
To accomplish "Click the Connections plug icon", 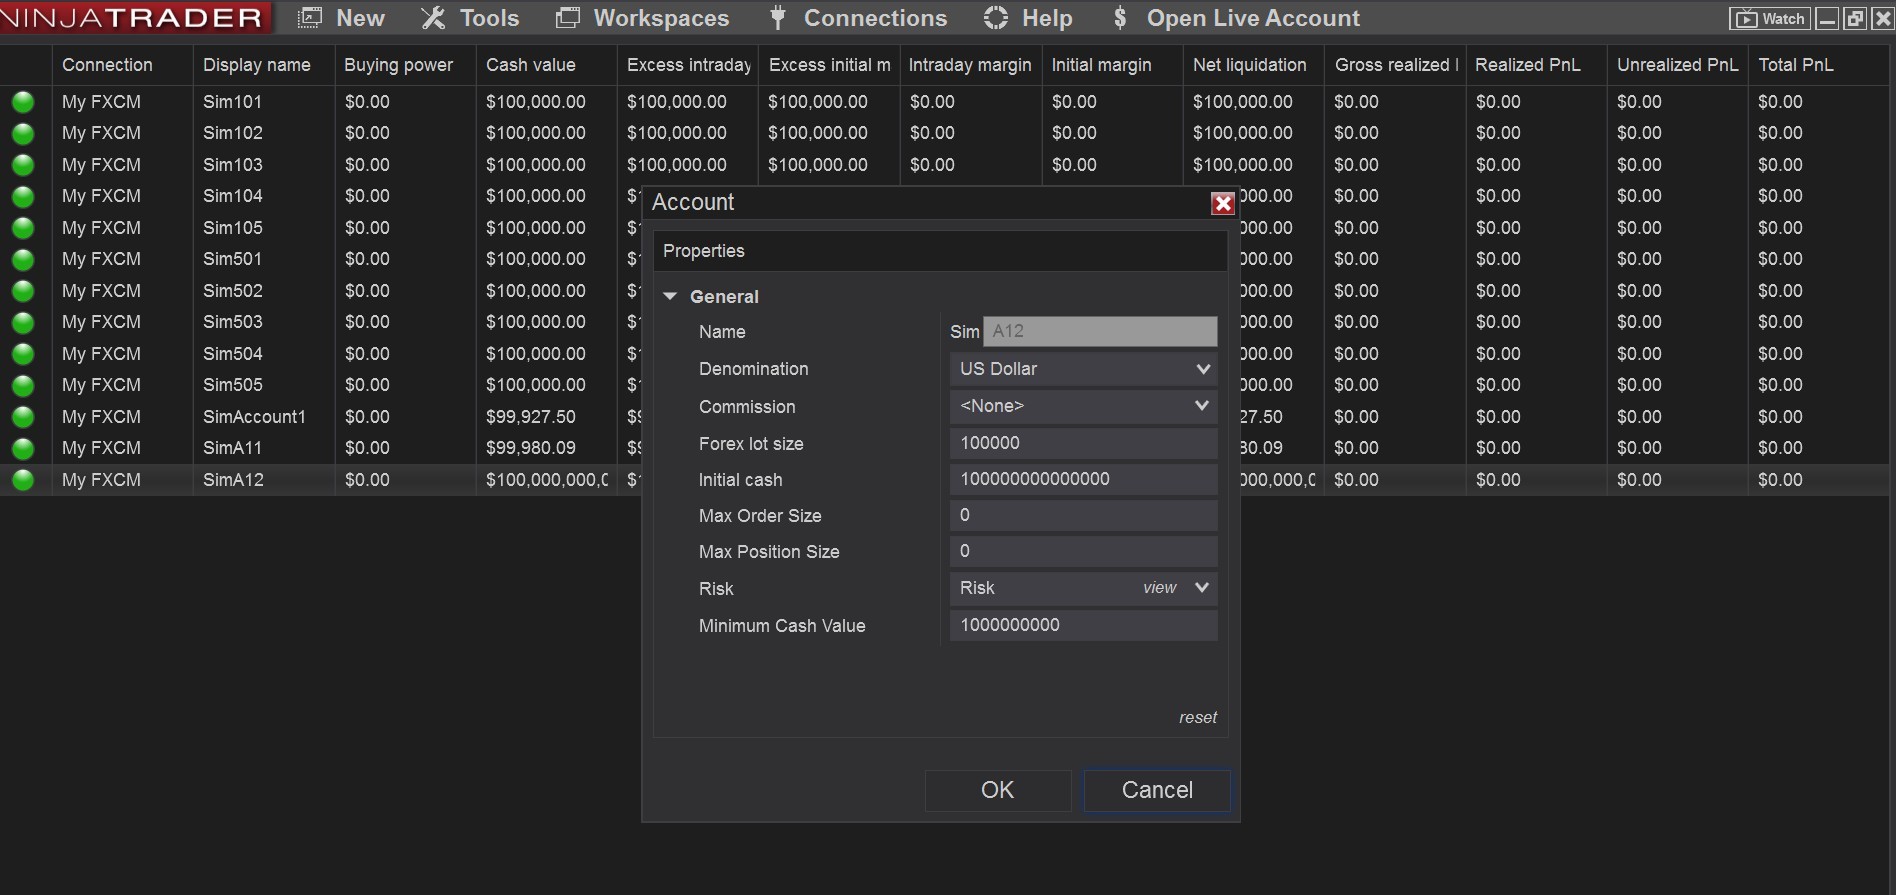I will [778, 18].
